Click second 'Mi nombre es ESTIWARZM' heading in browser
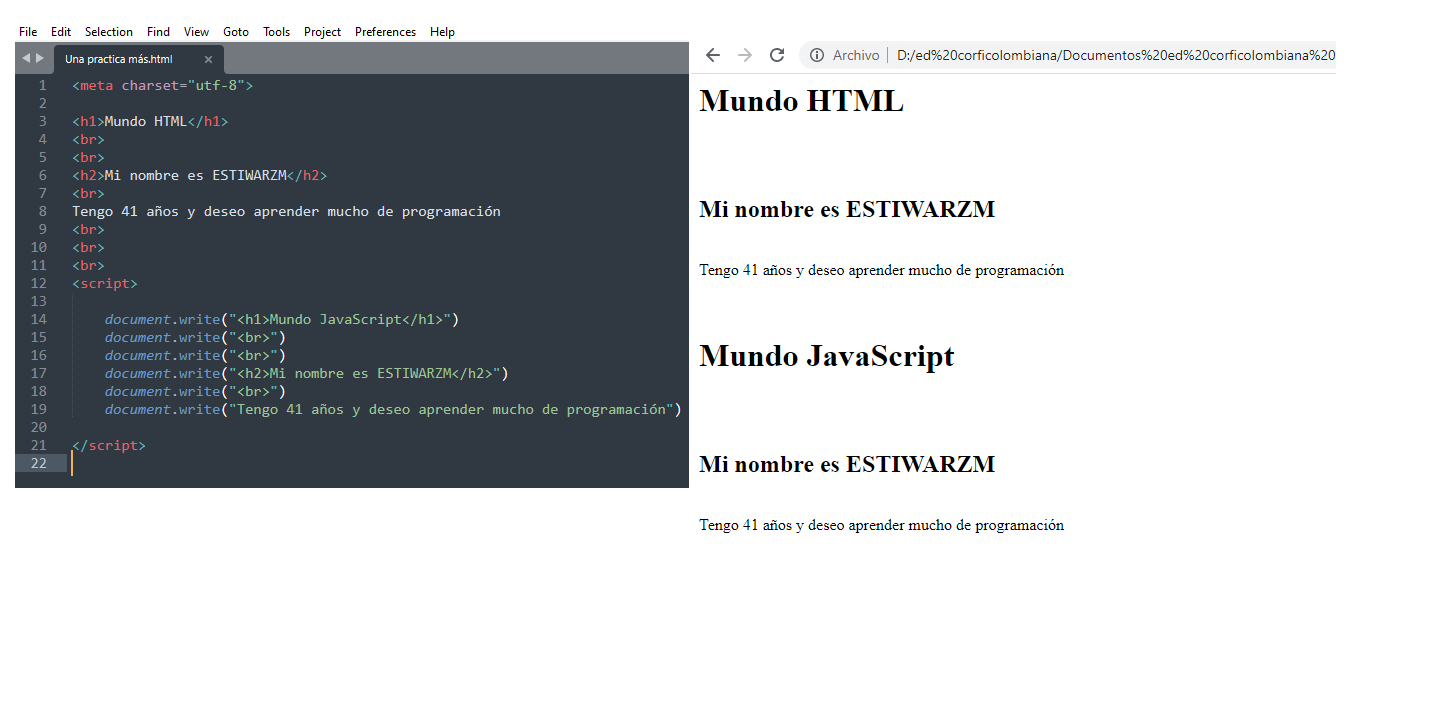 [x=847, y=464]
